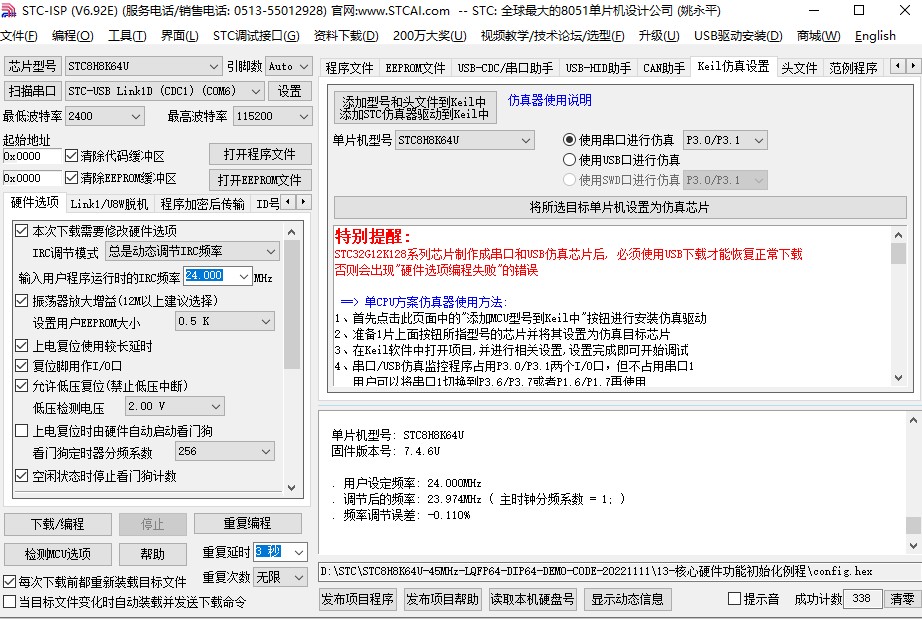The width and height of the screenshot is (922, 619).
Task: Click hardware options list scroll-up arrow
Action: pos(292,232)
